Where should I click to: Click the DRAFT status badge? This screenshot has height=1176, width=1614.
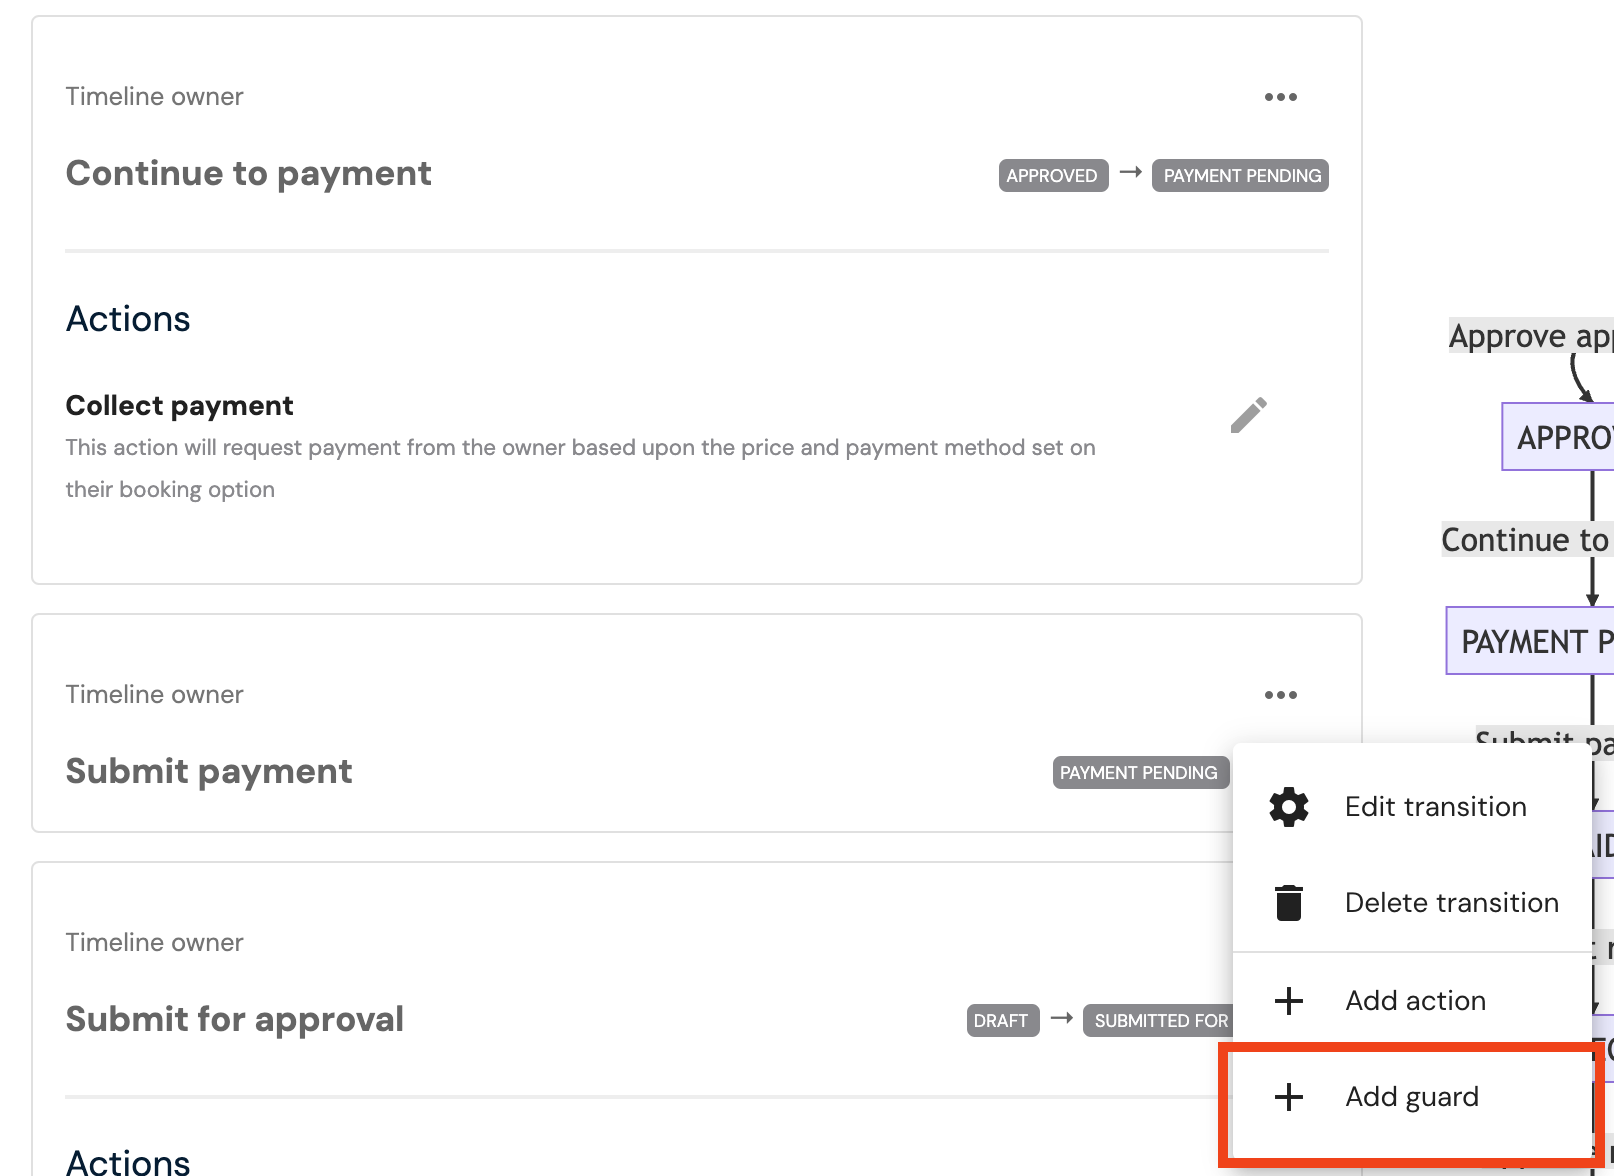(x=1002, y=1020)
